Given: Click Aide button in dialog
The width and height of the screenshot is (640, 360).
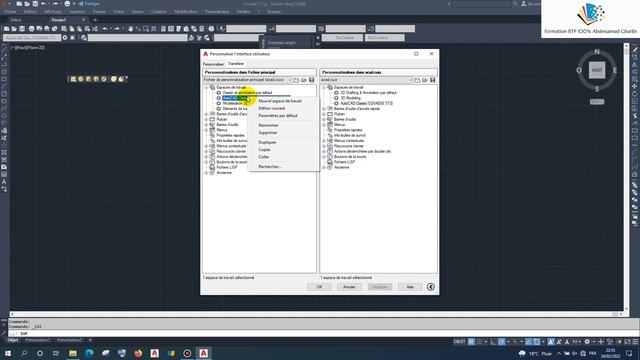Looking at the screenshot, I should (x=410, y=287).
